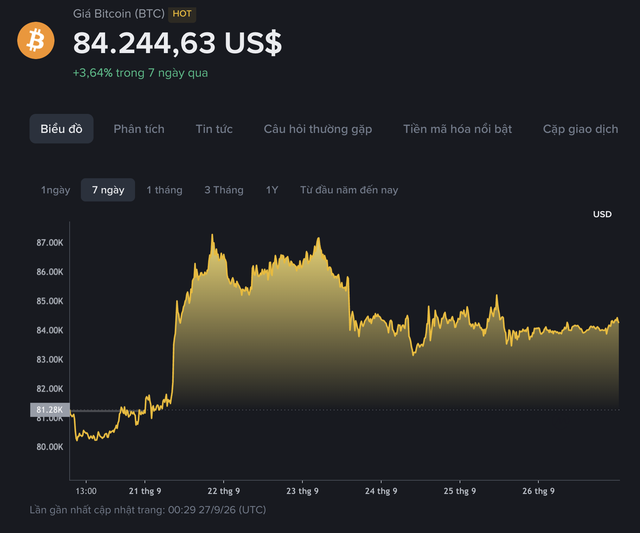Select the Tiền mã hóa nổi bật tab

point(457,129)
